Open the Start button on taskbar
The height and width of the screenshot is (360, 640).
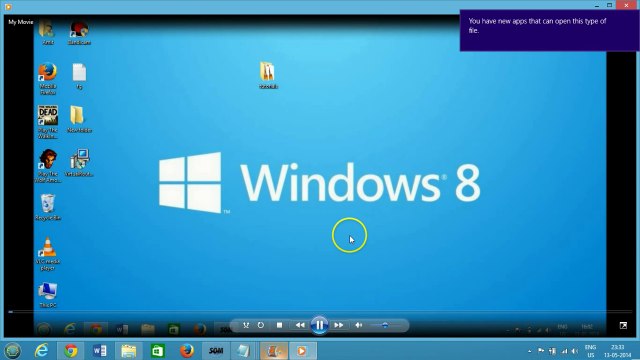pos(13,351)
